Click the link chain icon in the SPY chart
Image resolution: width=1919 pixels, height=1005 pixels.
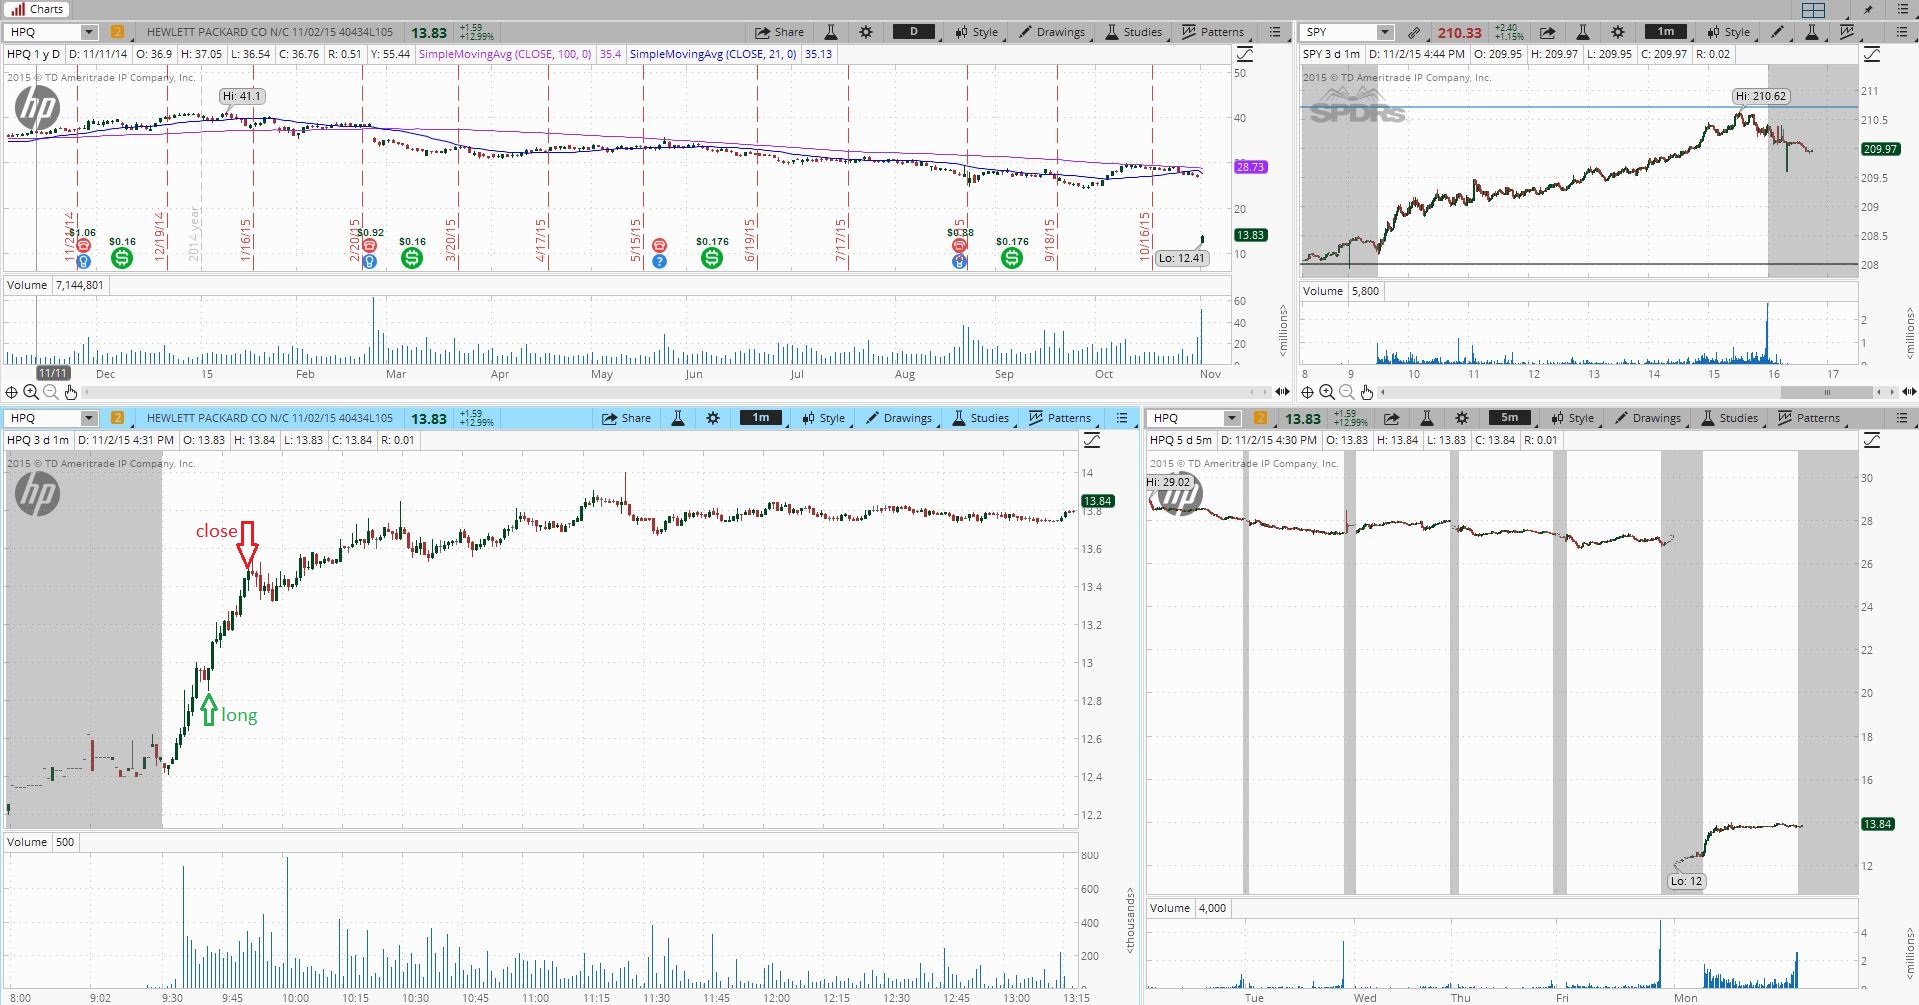click(x=1414, y=32)
